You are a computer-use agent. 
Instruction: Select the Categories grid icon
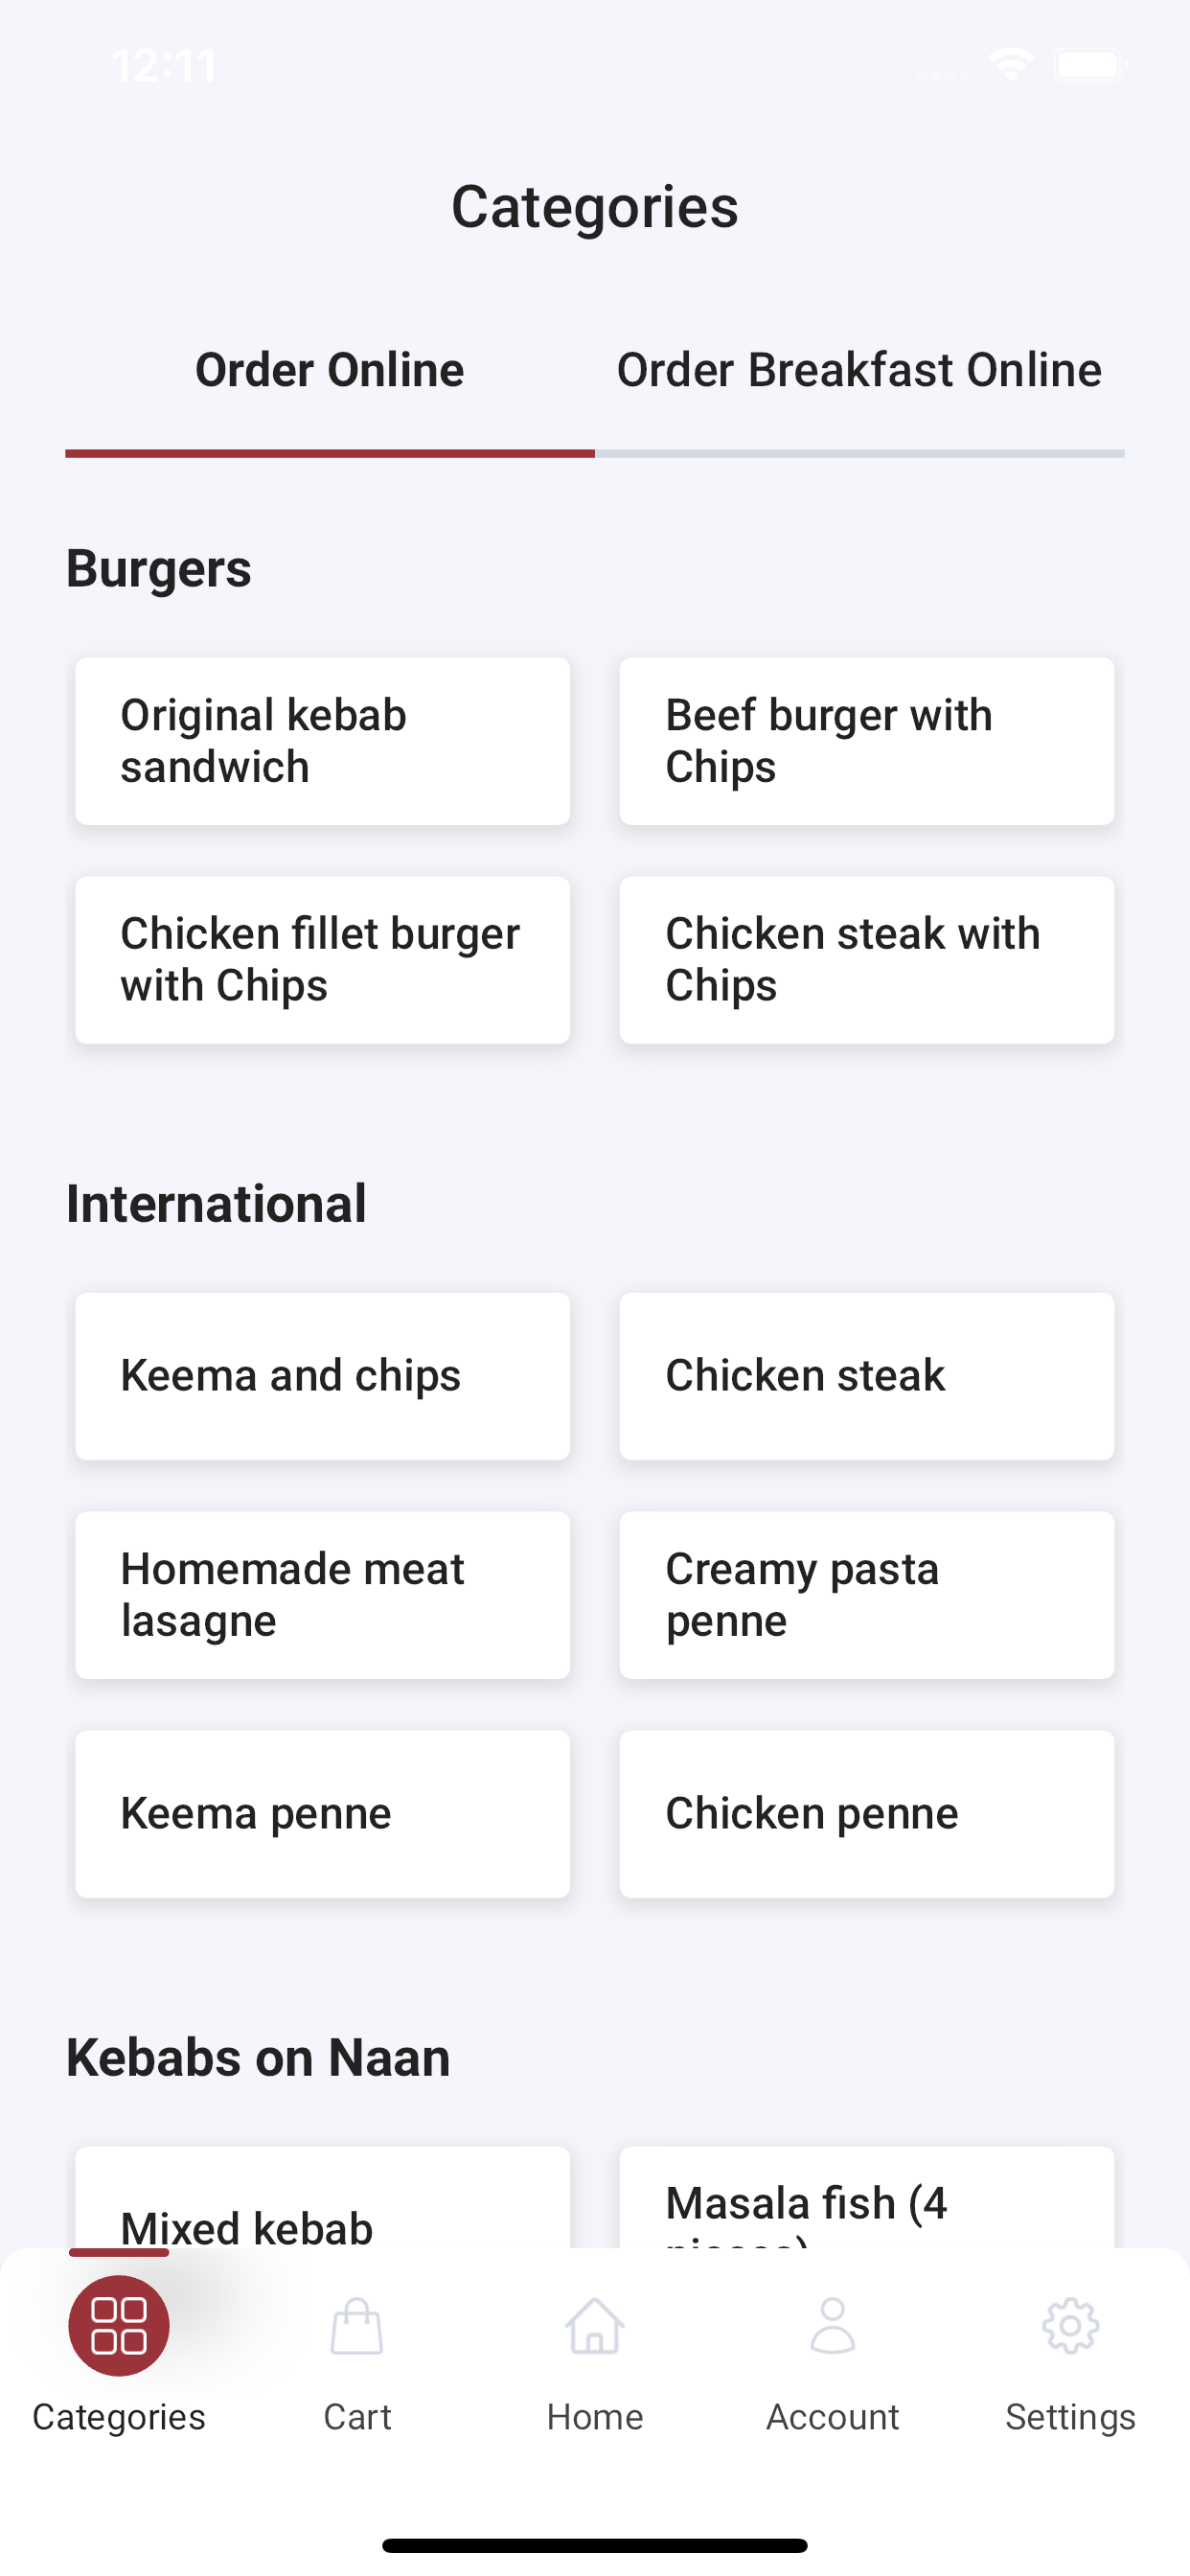[119, 2325]
